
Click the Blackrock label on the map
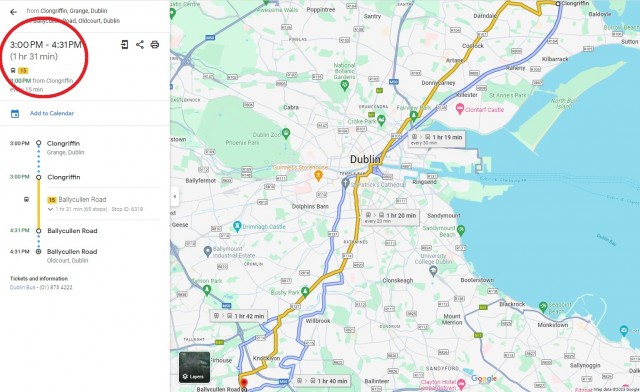[512, 304]
